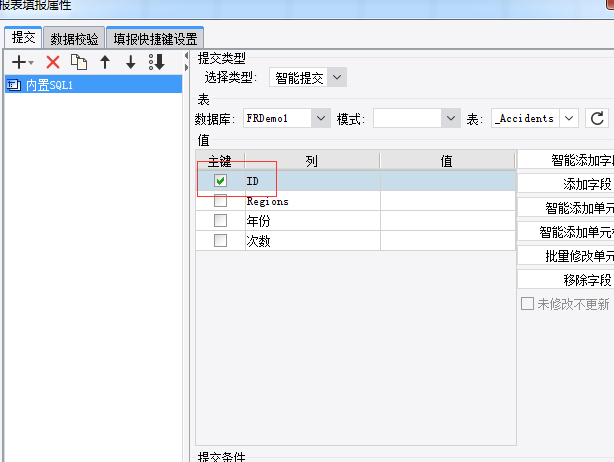
Task: Select the 次数 column cell
Action: coord(312,241)
